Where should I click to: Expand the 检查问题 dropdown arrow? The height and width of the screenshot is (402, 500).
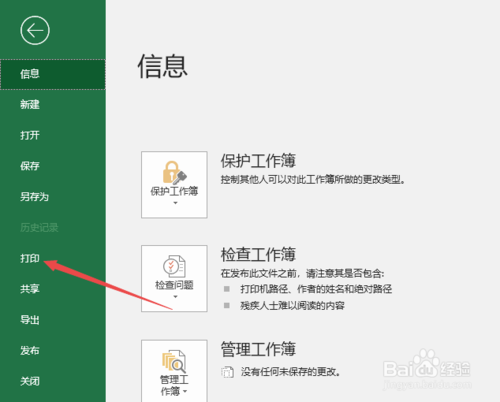pos(175,297)
